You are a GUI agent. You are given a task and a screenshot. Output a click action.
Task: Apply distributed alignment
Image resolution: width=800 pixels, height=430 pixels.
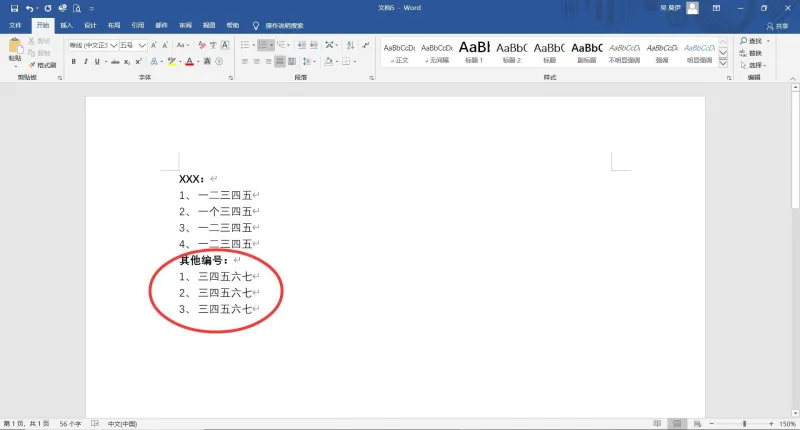tap(292, 62)
